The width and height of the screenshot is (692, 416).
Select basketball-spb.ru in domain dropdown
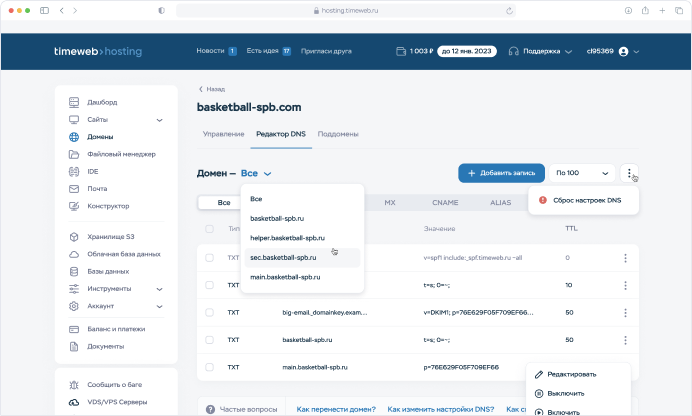[302, 219]
